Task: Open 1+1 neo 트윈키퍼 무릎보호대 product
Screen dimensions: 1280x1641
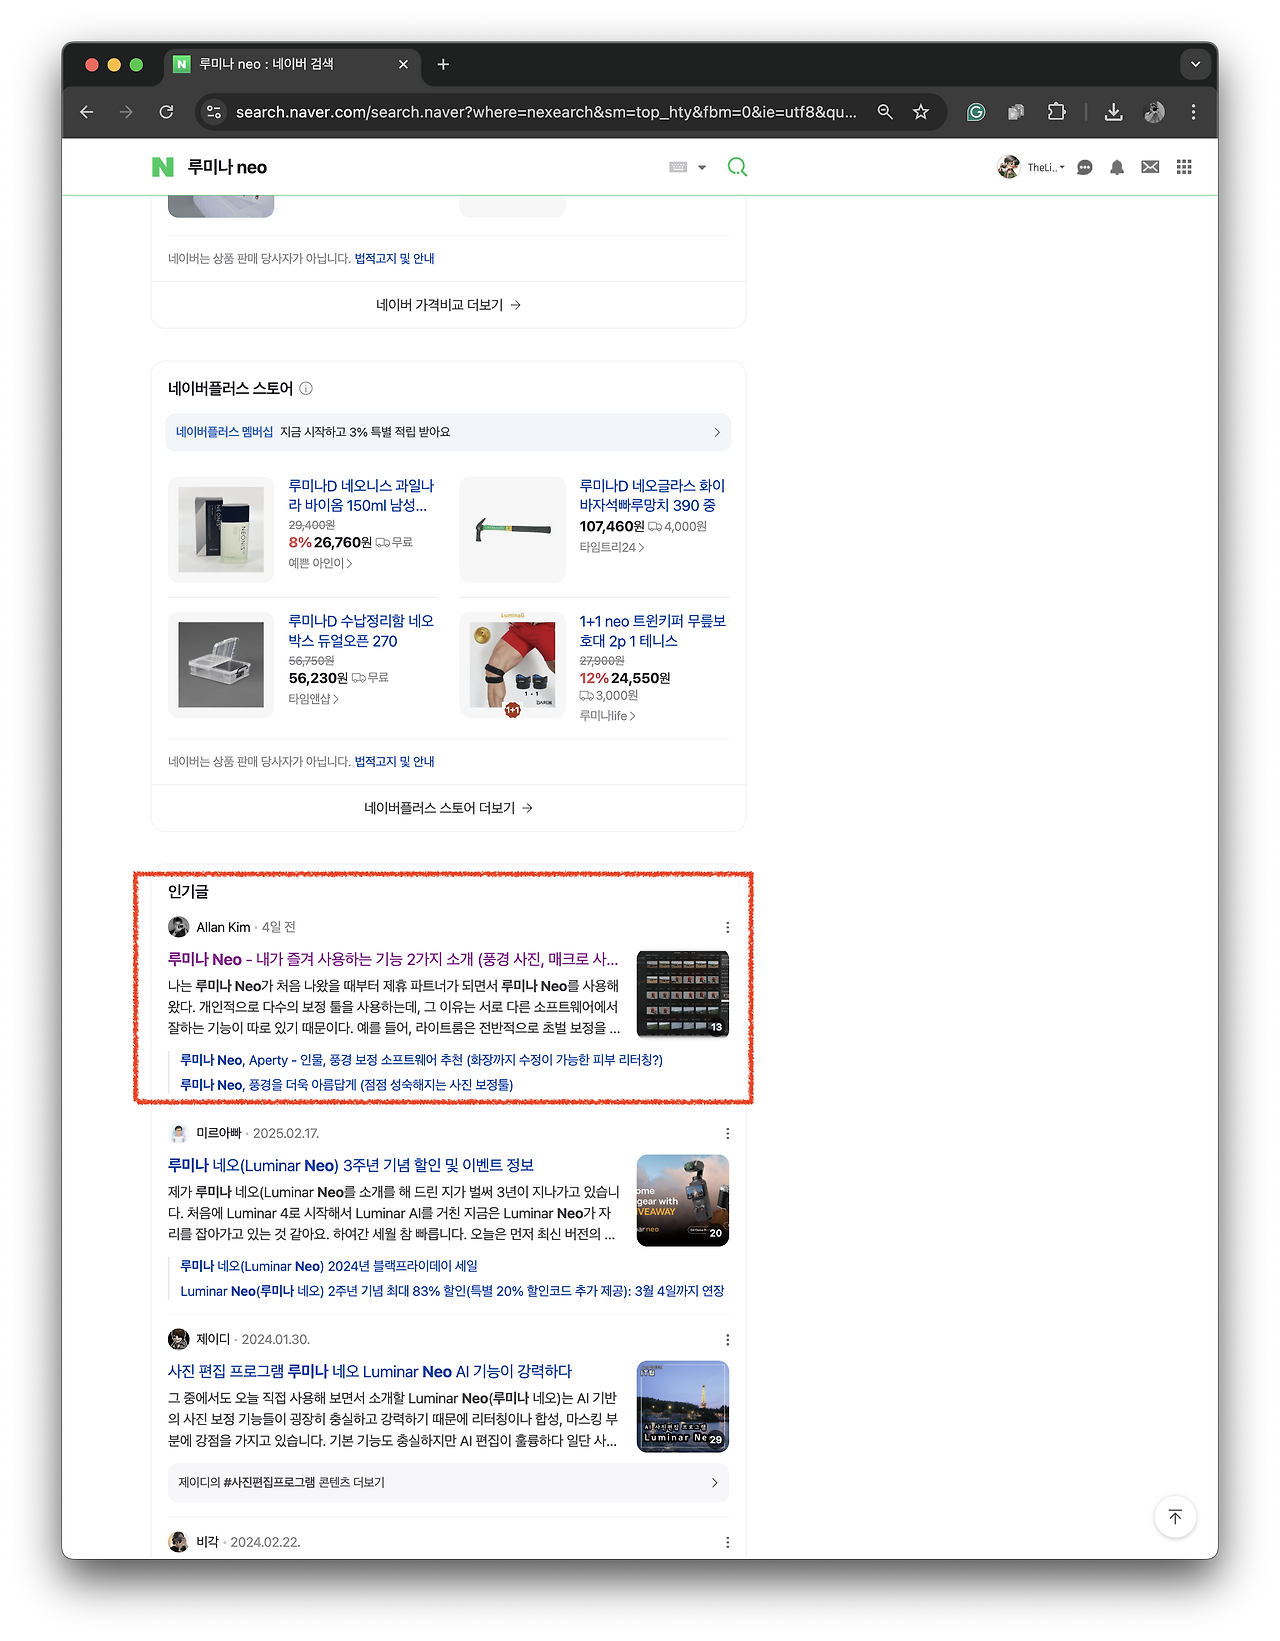Action: pyautogui.click(x=652, y=631)
